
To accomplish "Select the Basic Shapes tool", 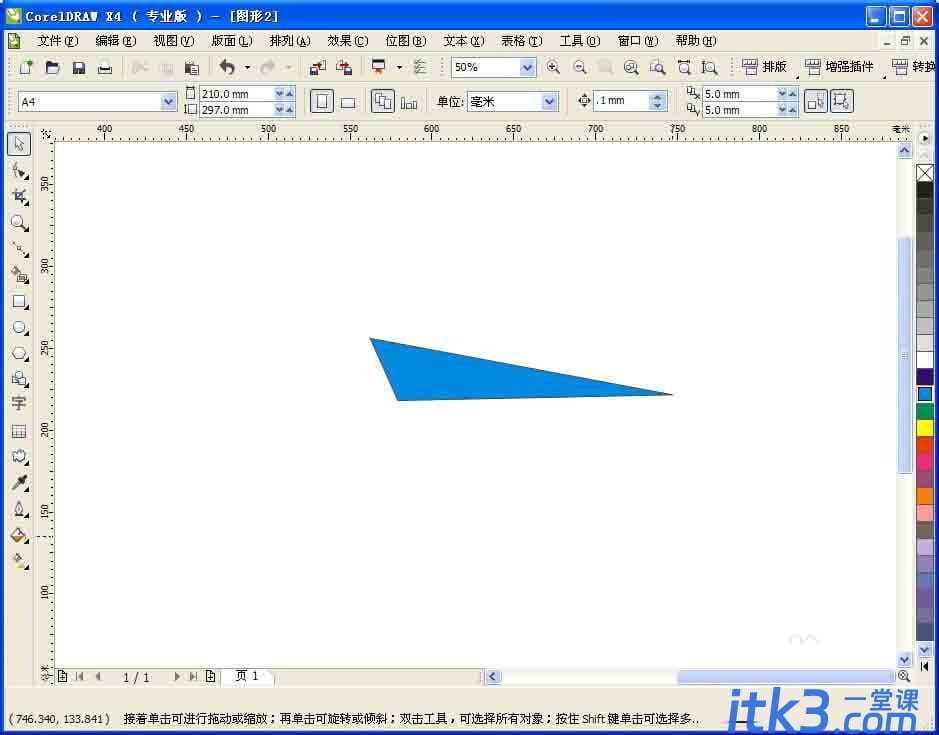I will pos(19,379).
